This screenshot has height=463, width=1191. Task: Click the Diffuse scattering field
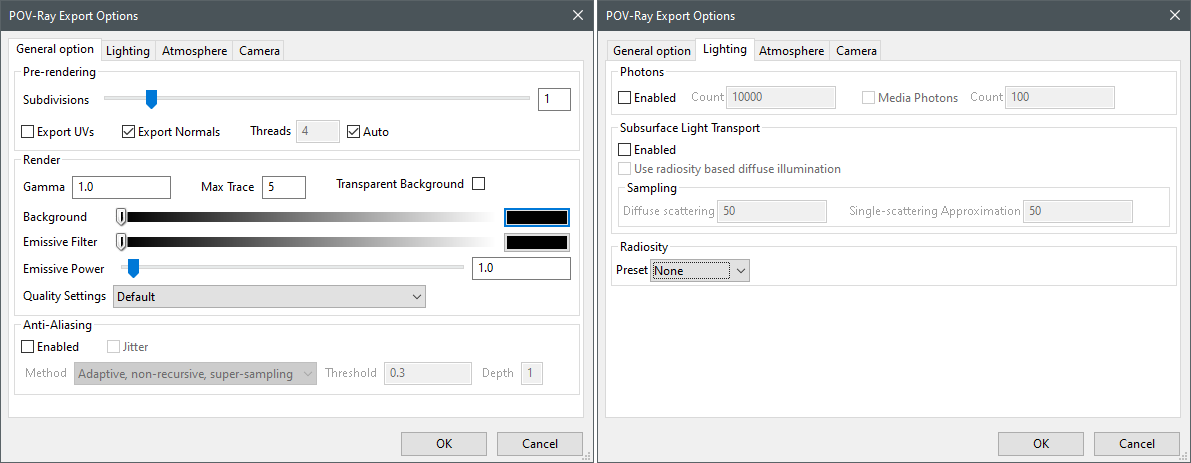[x=772, y=211]
